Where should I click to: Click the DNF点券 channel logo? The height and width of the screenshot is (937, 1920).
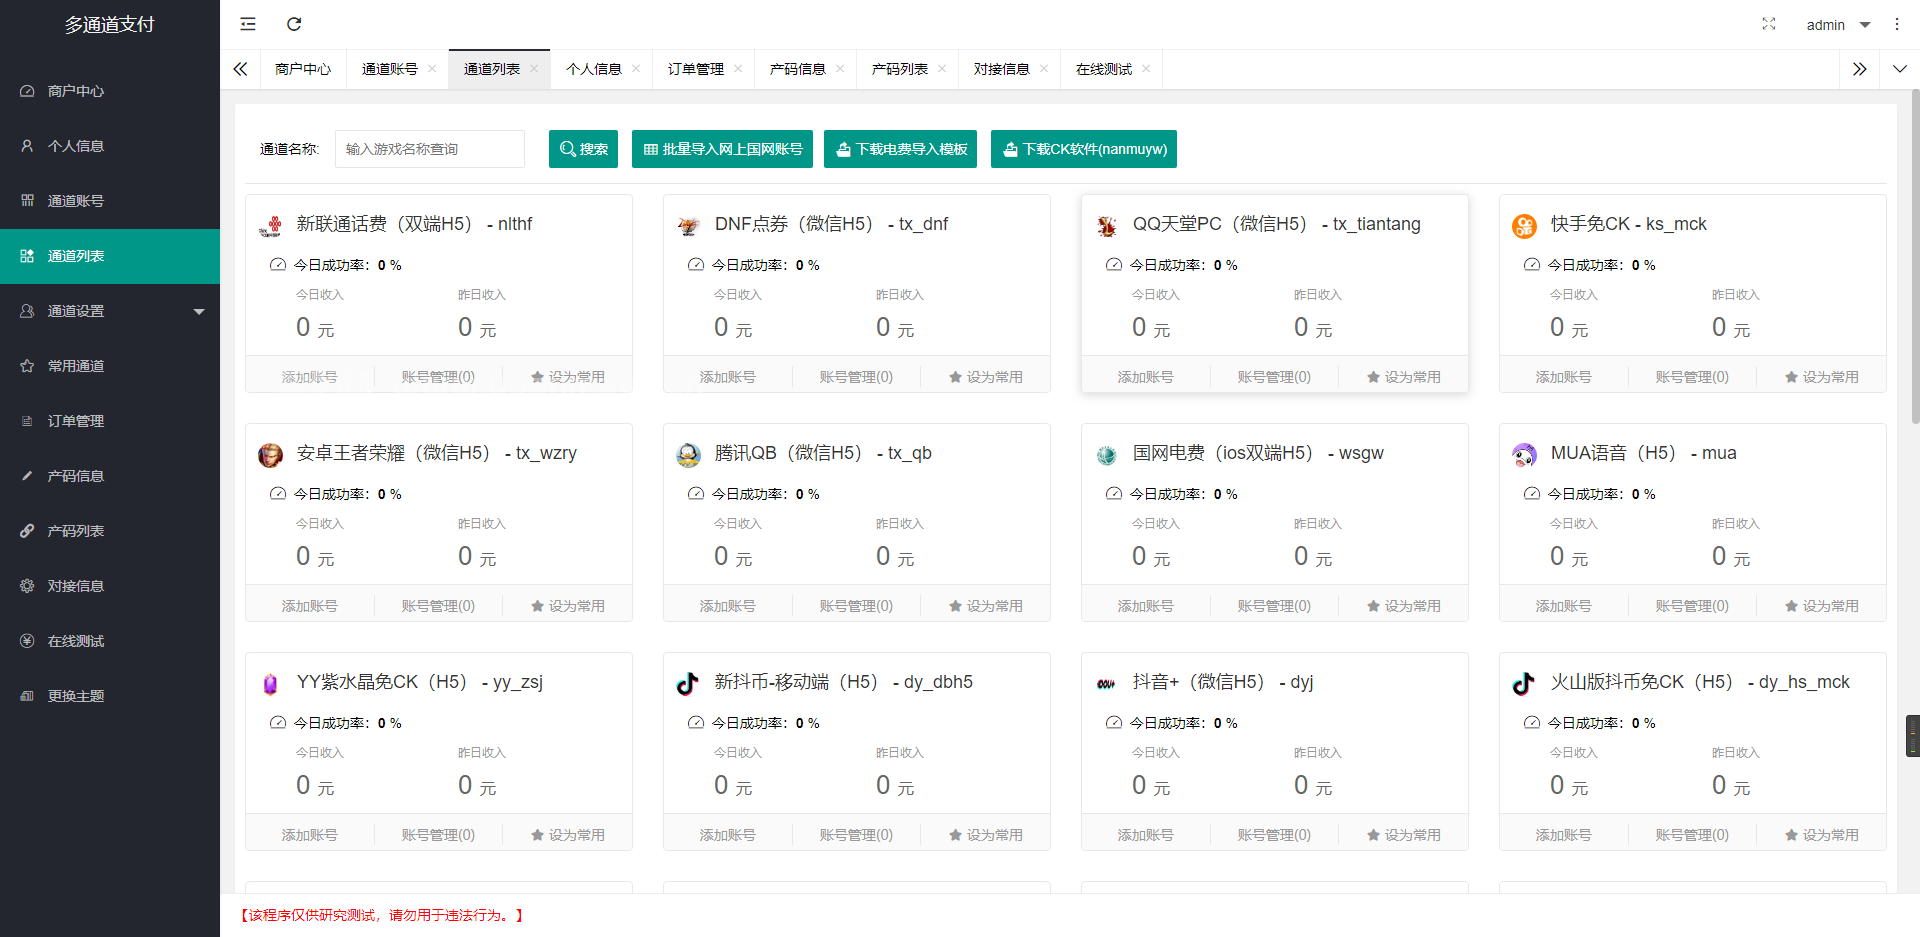pos(688,226)
